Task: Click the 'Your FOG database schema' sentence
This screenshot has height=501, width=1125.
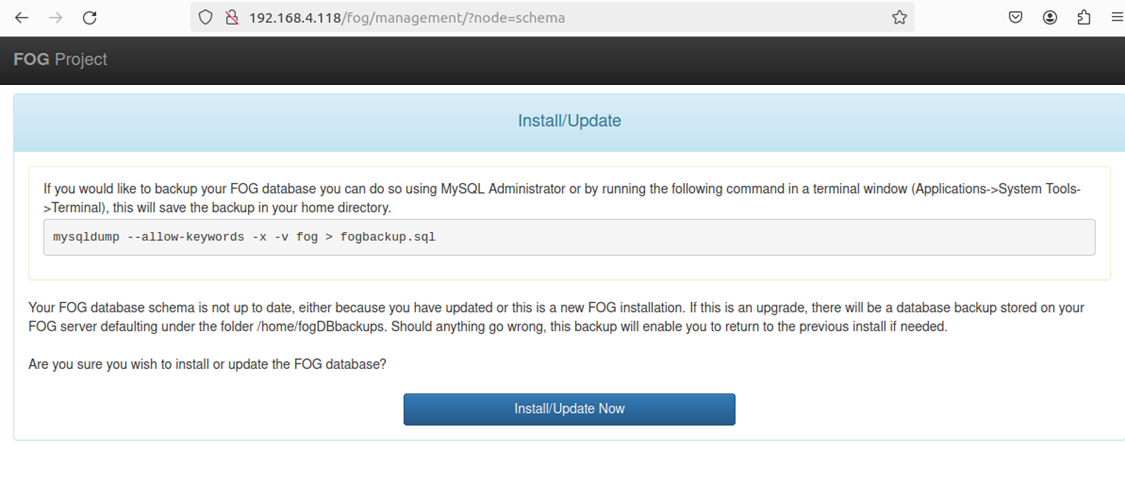Action: pos(556,317)
